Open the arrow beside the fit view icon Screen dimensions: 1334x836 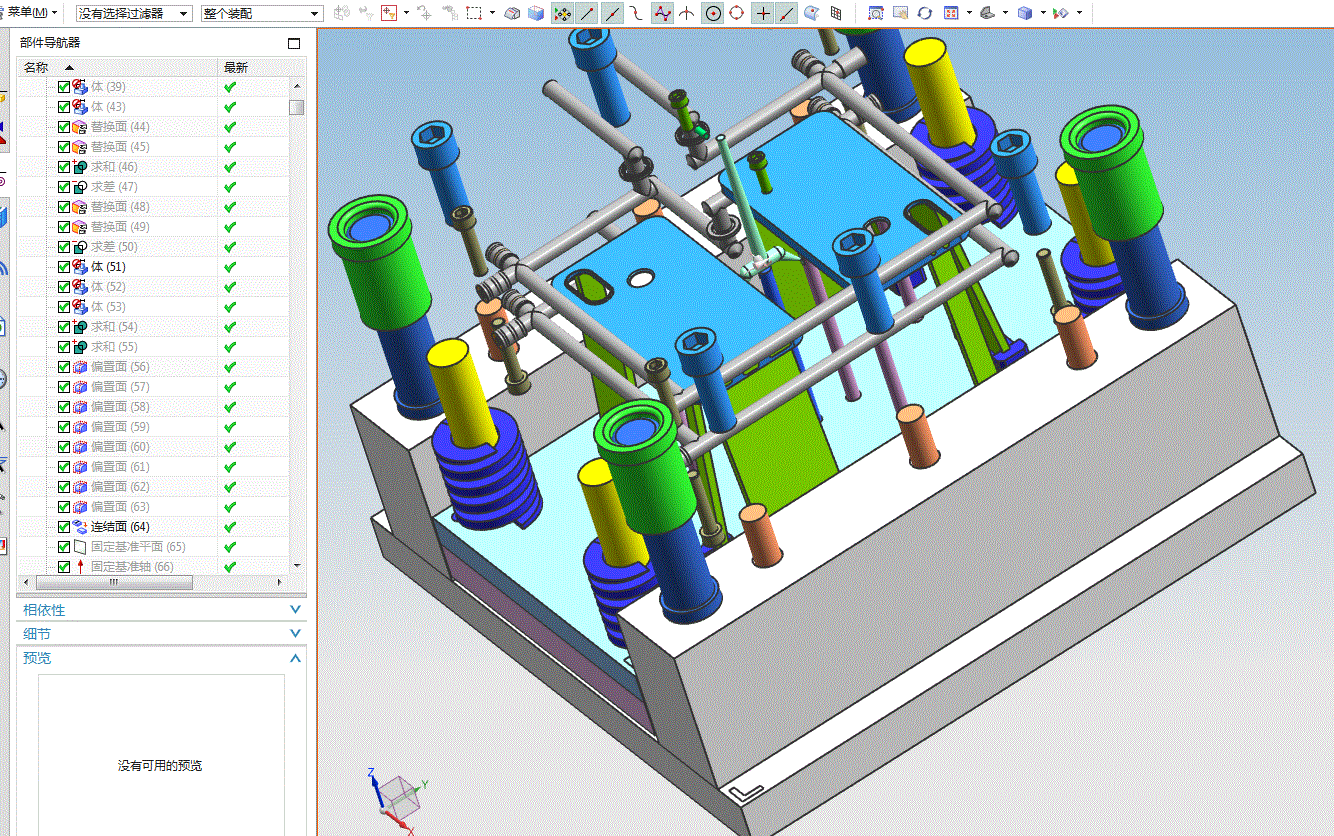tap(969, 13)
